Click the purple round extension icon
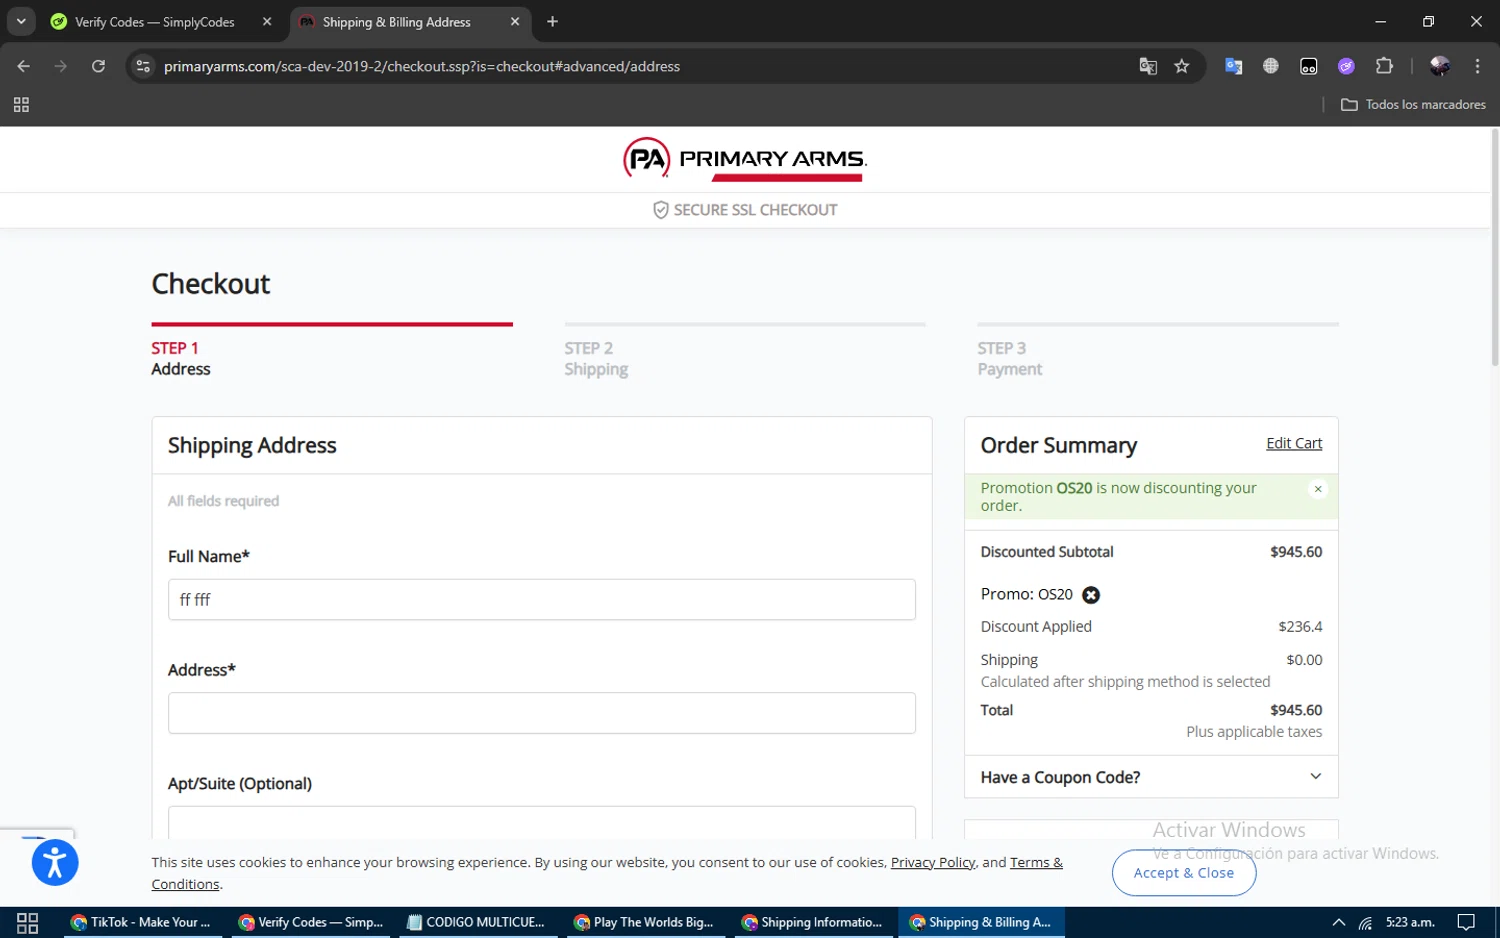Image resolution: width=1500 pixels, height=938 pixels. (x=1347, y=66)
